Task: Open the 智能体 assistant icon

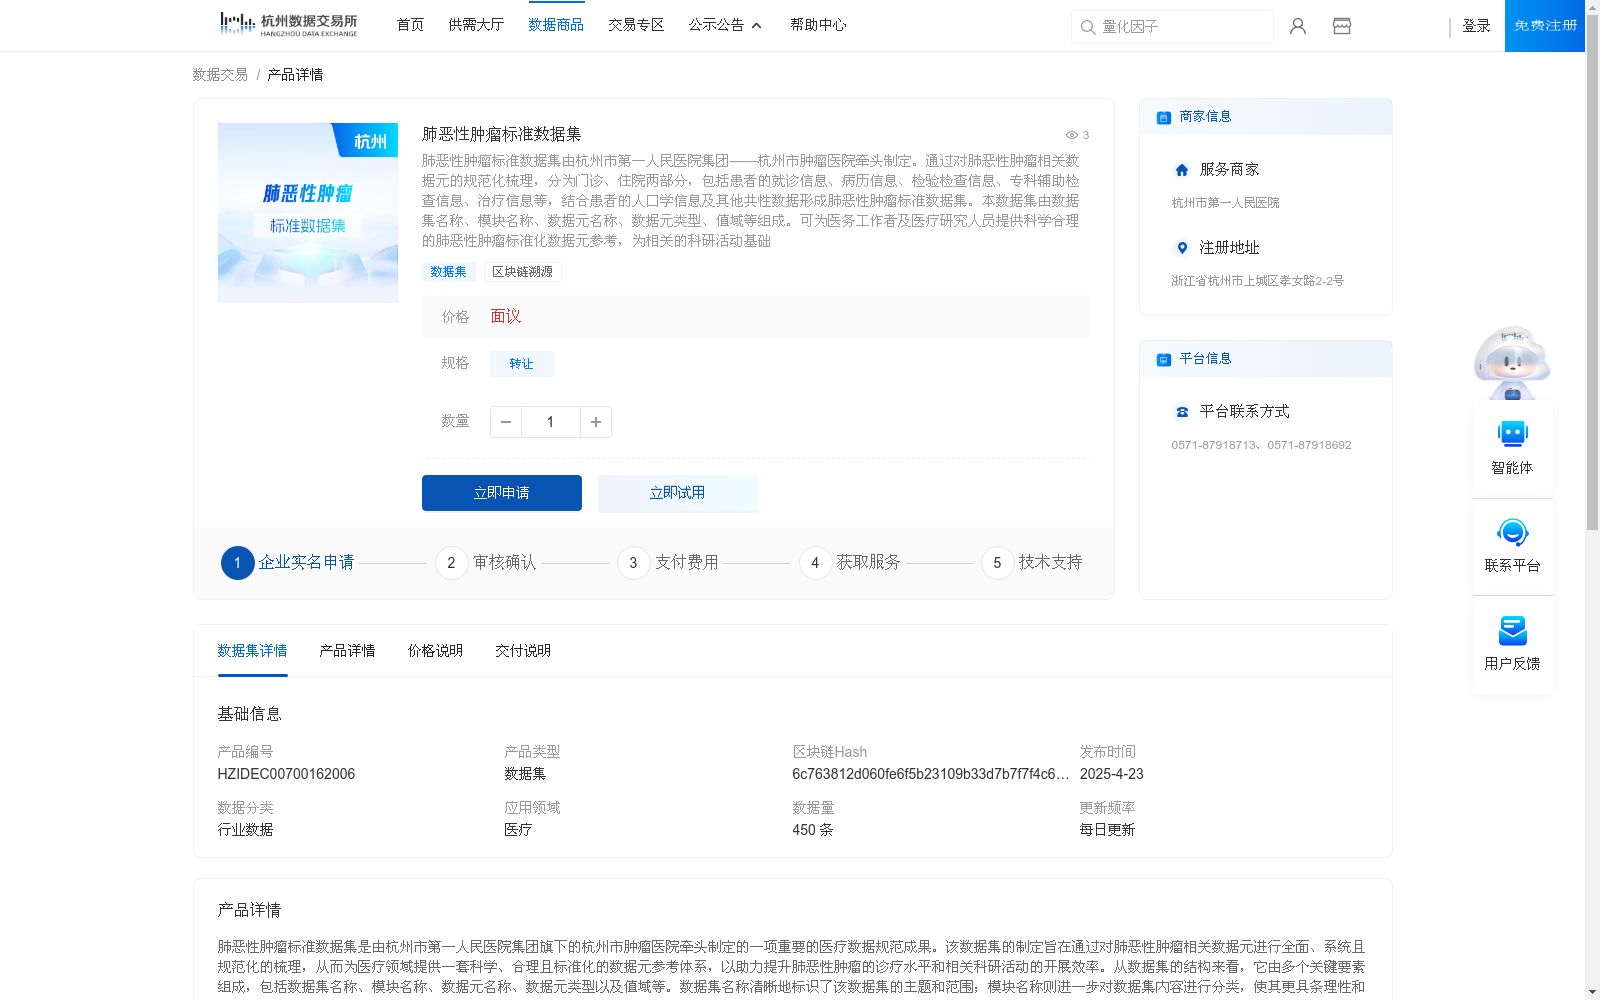Action: pyautogui.click(x=1512, y=434)
